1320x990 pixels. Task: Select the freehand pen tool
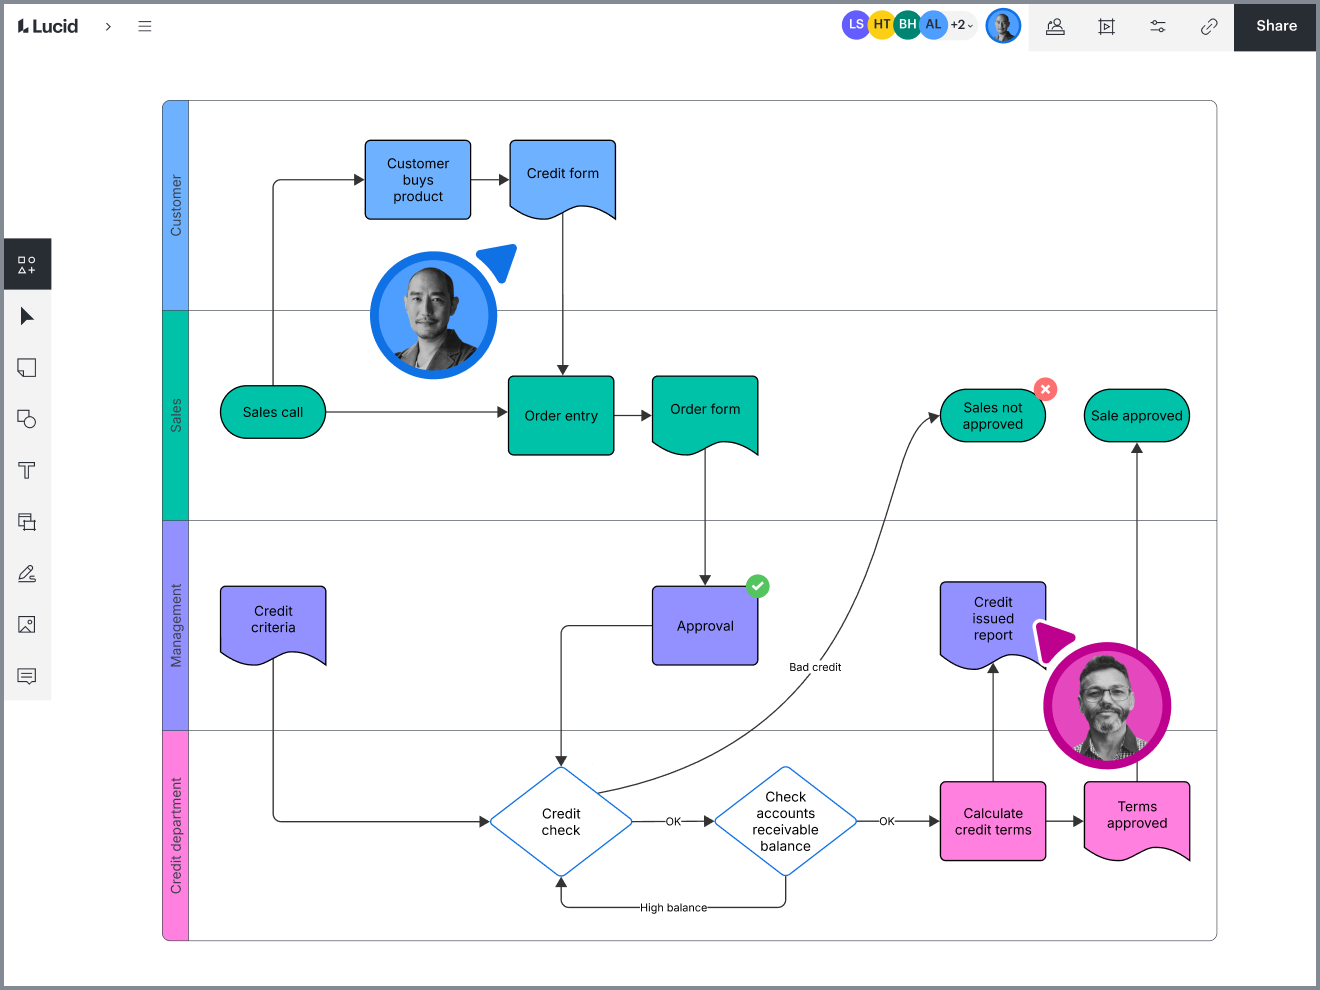pos(27,573)
